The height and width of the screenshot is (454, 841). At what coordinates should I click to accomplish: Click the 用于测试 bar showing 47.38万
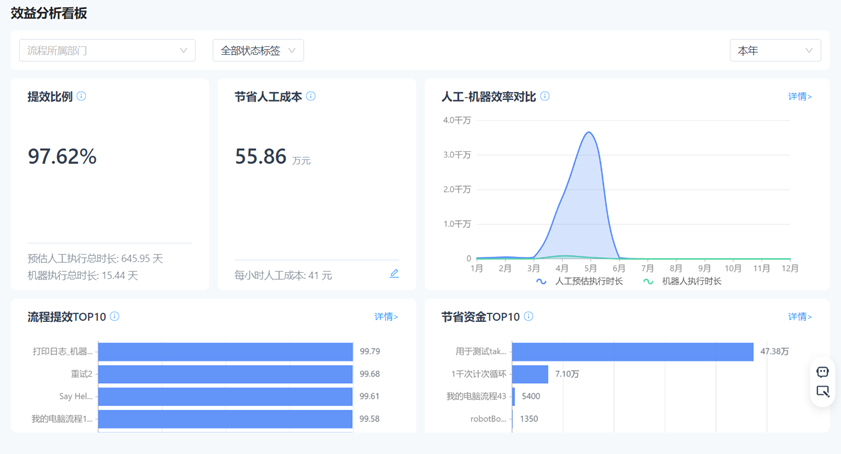pyautogui.click(x=633, y=352)
